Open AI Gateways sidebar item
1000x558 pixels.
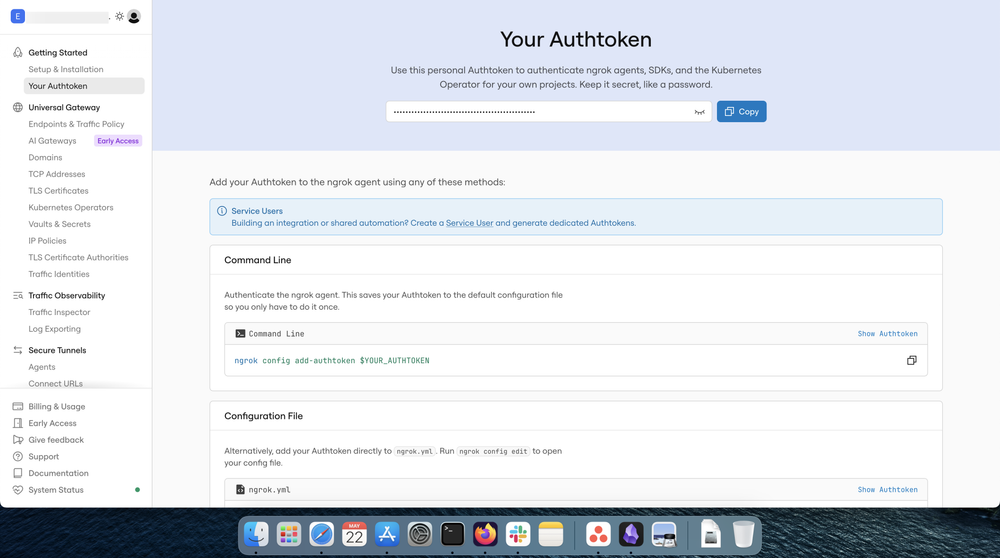[52, 140]
